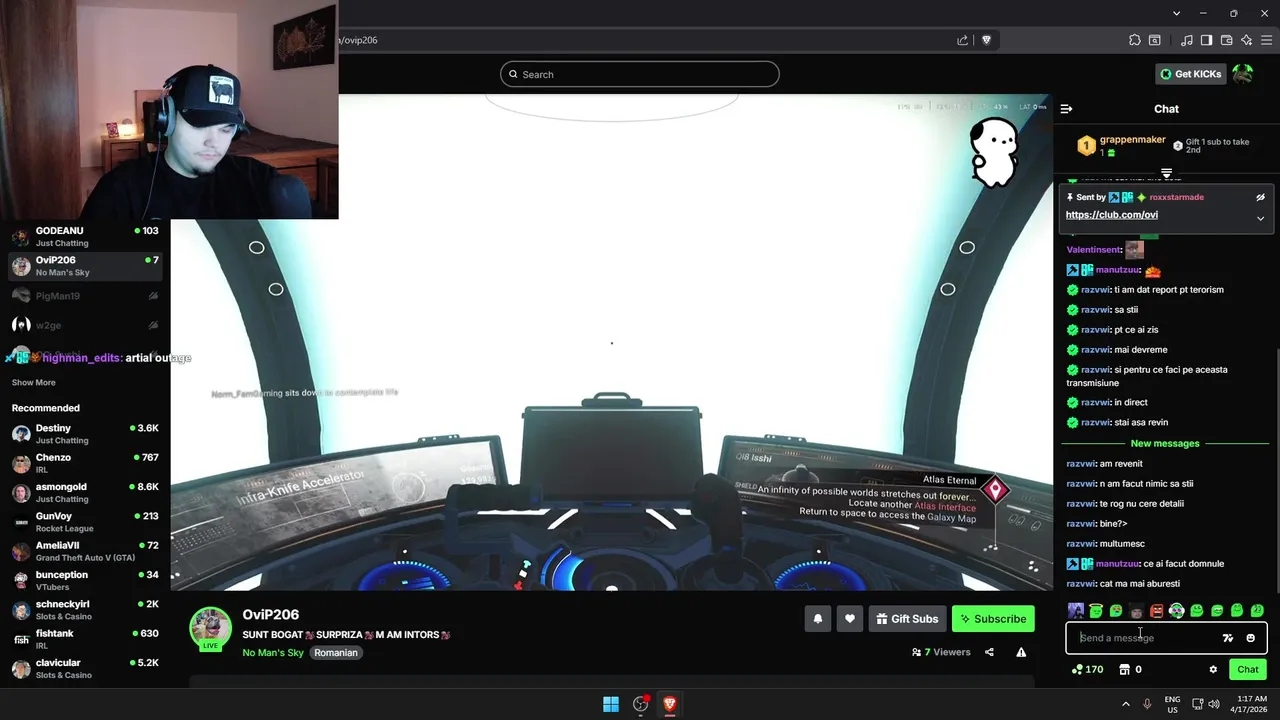Insert the first purple avatar emote
The image size is (1280, 720).
(1075, 610)
